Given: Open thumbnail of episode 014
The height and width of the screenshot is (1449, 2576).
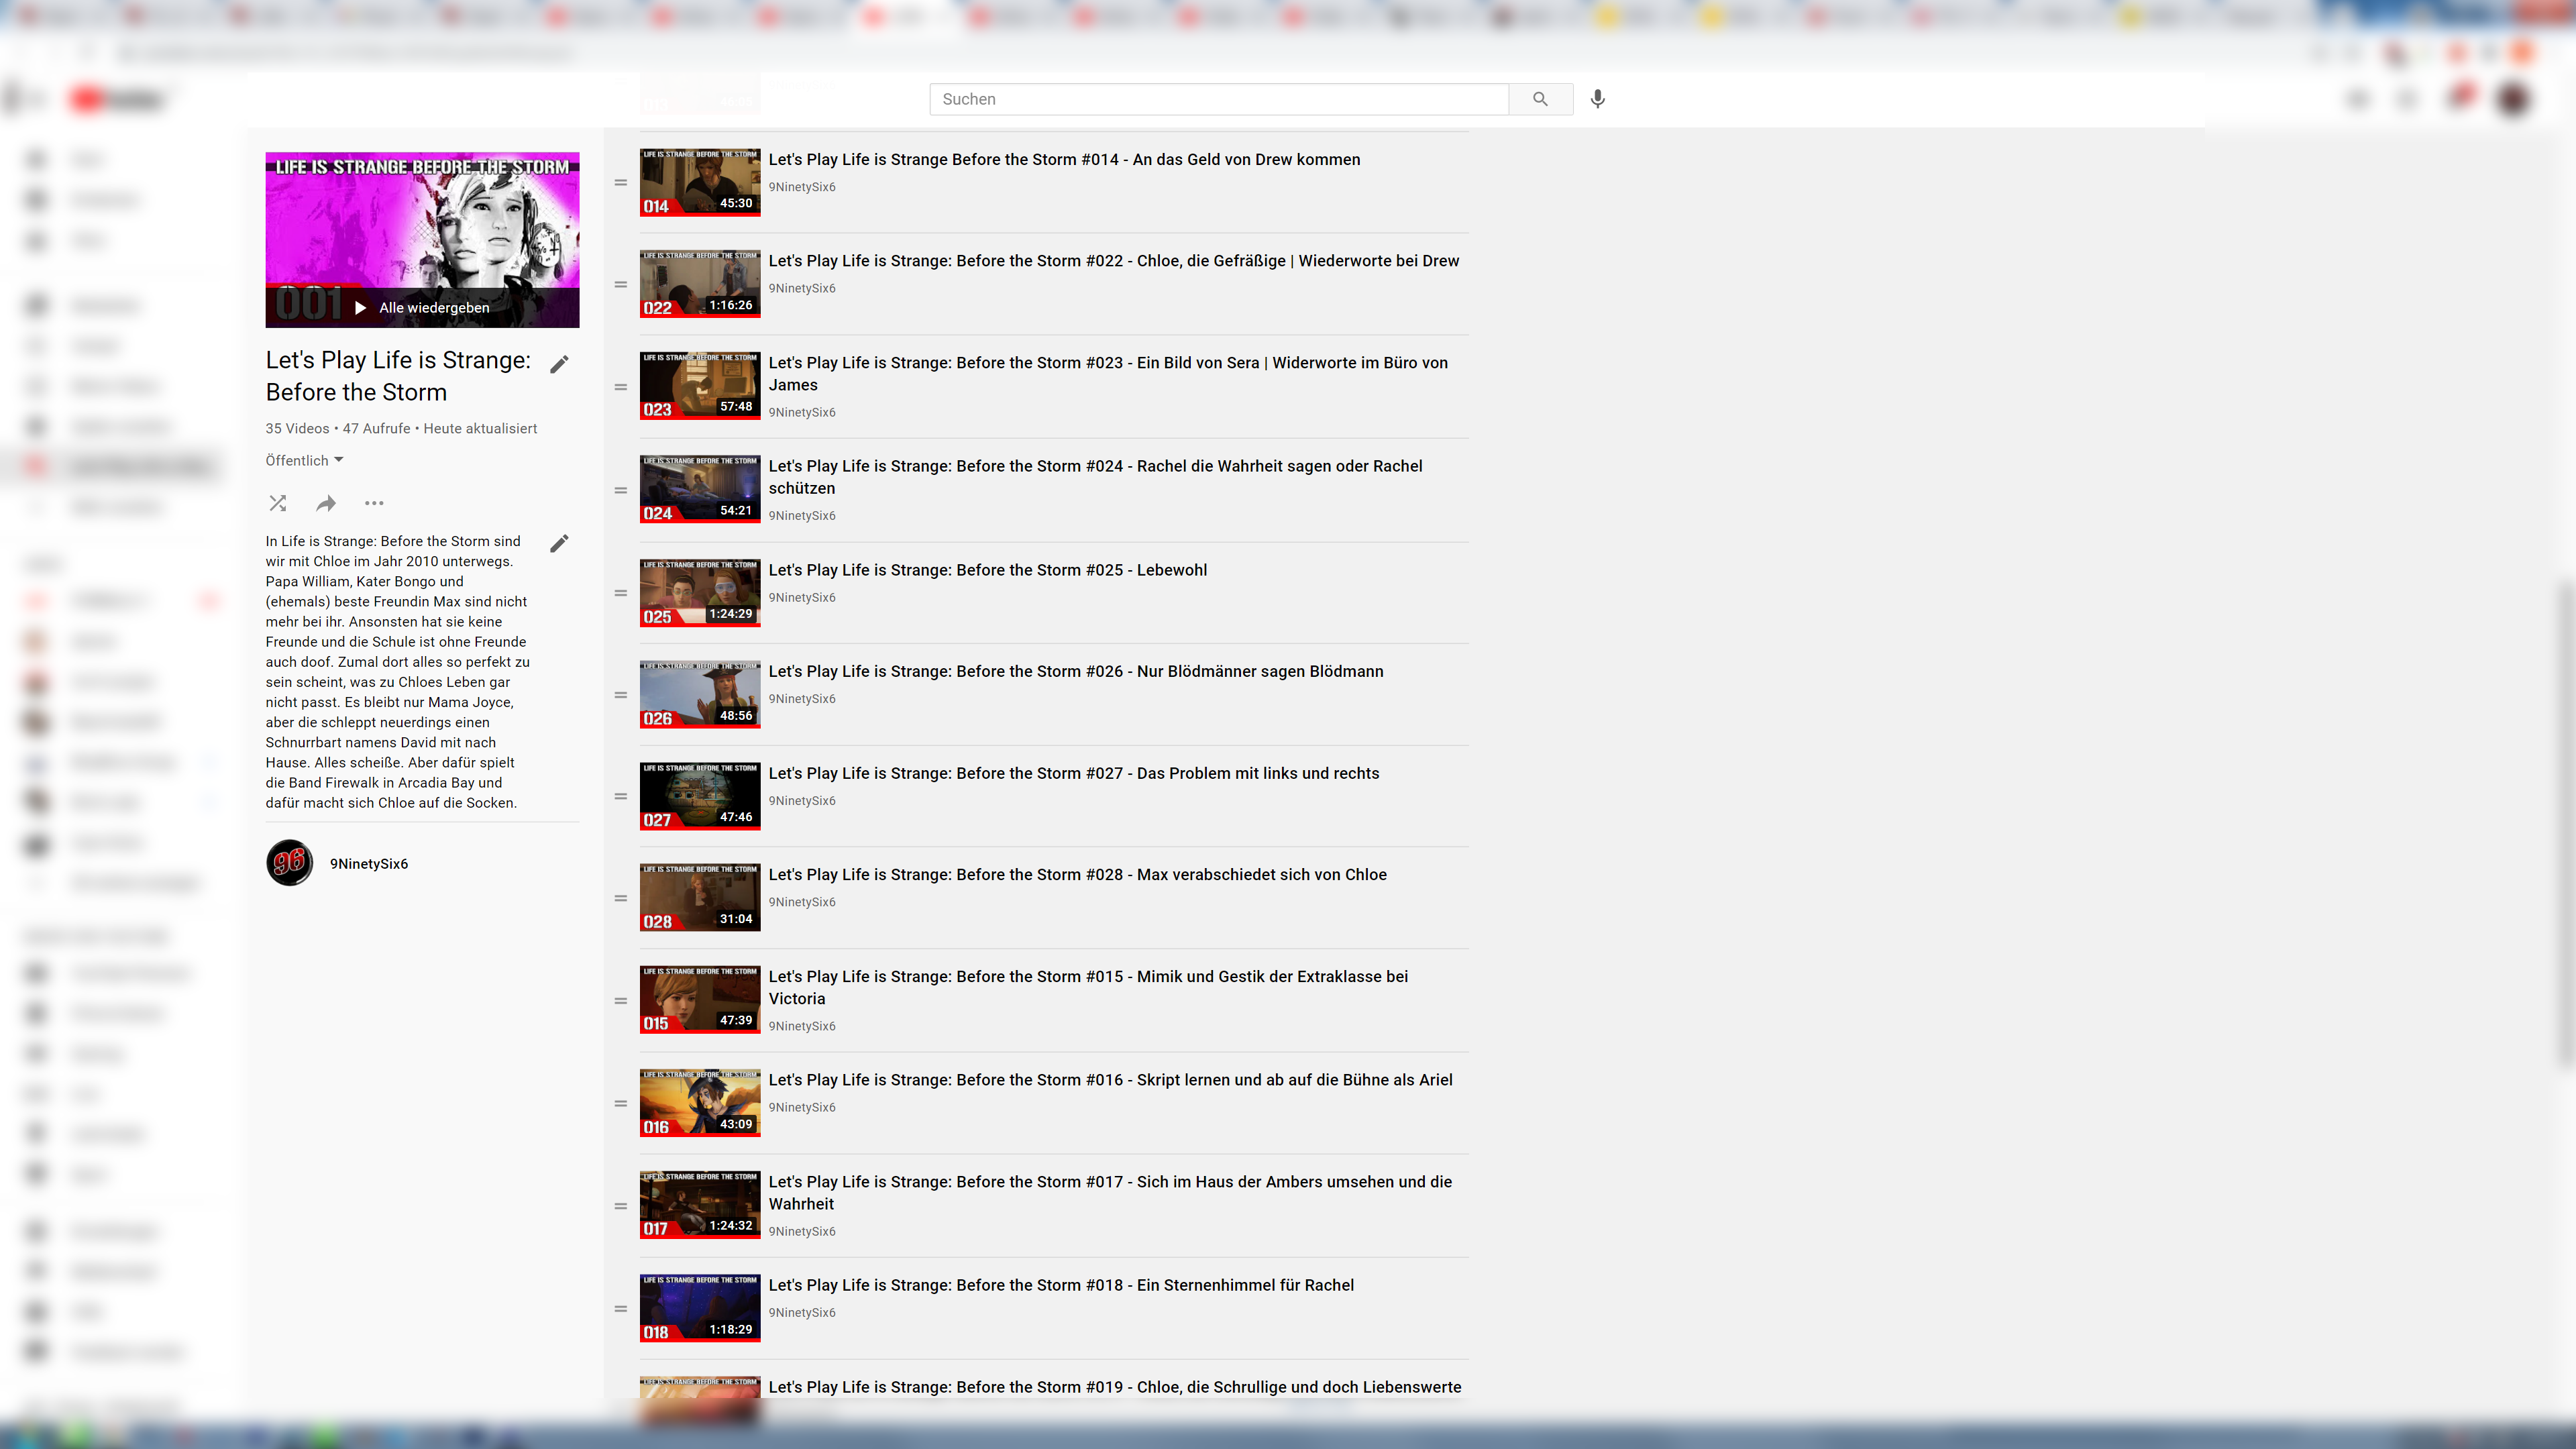Looking at the screenshot, I should (700, 183).
